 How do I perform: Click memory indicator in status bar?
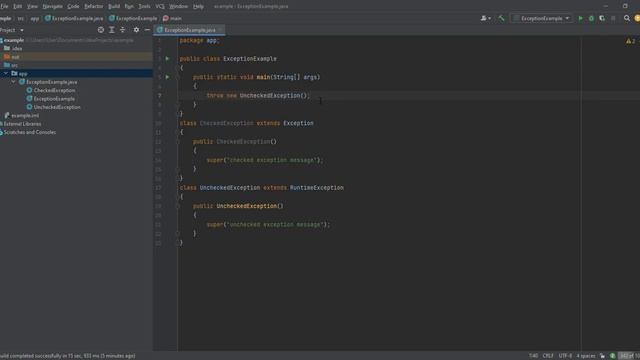(x=629, y=356)
